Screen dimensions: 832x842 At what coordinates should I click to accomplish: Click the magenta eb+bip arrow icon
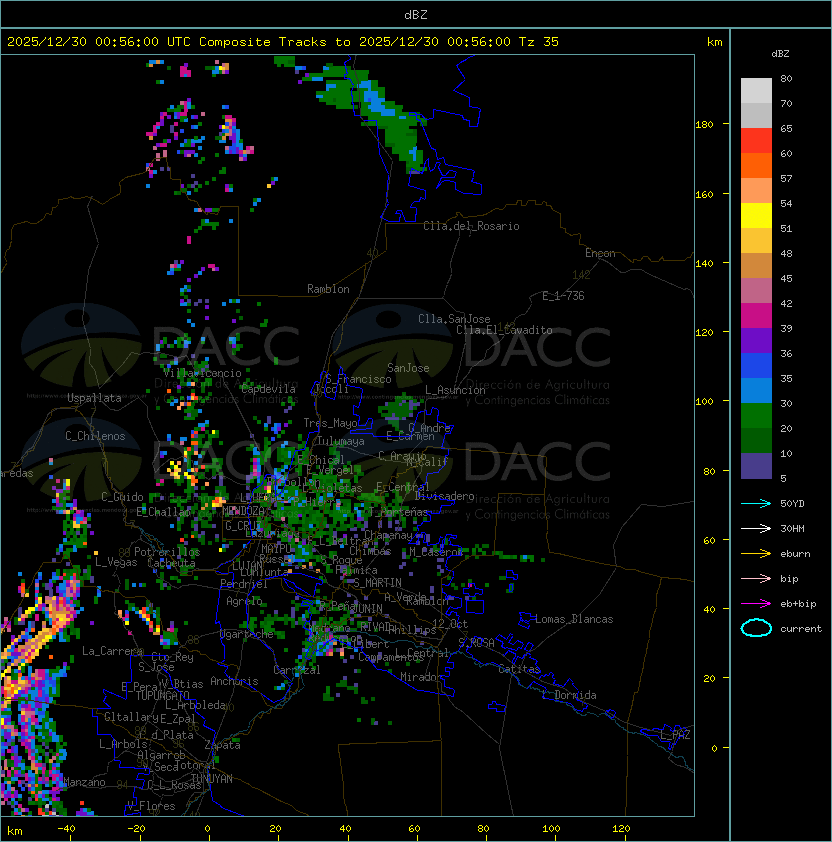[x=756, y=604]
